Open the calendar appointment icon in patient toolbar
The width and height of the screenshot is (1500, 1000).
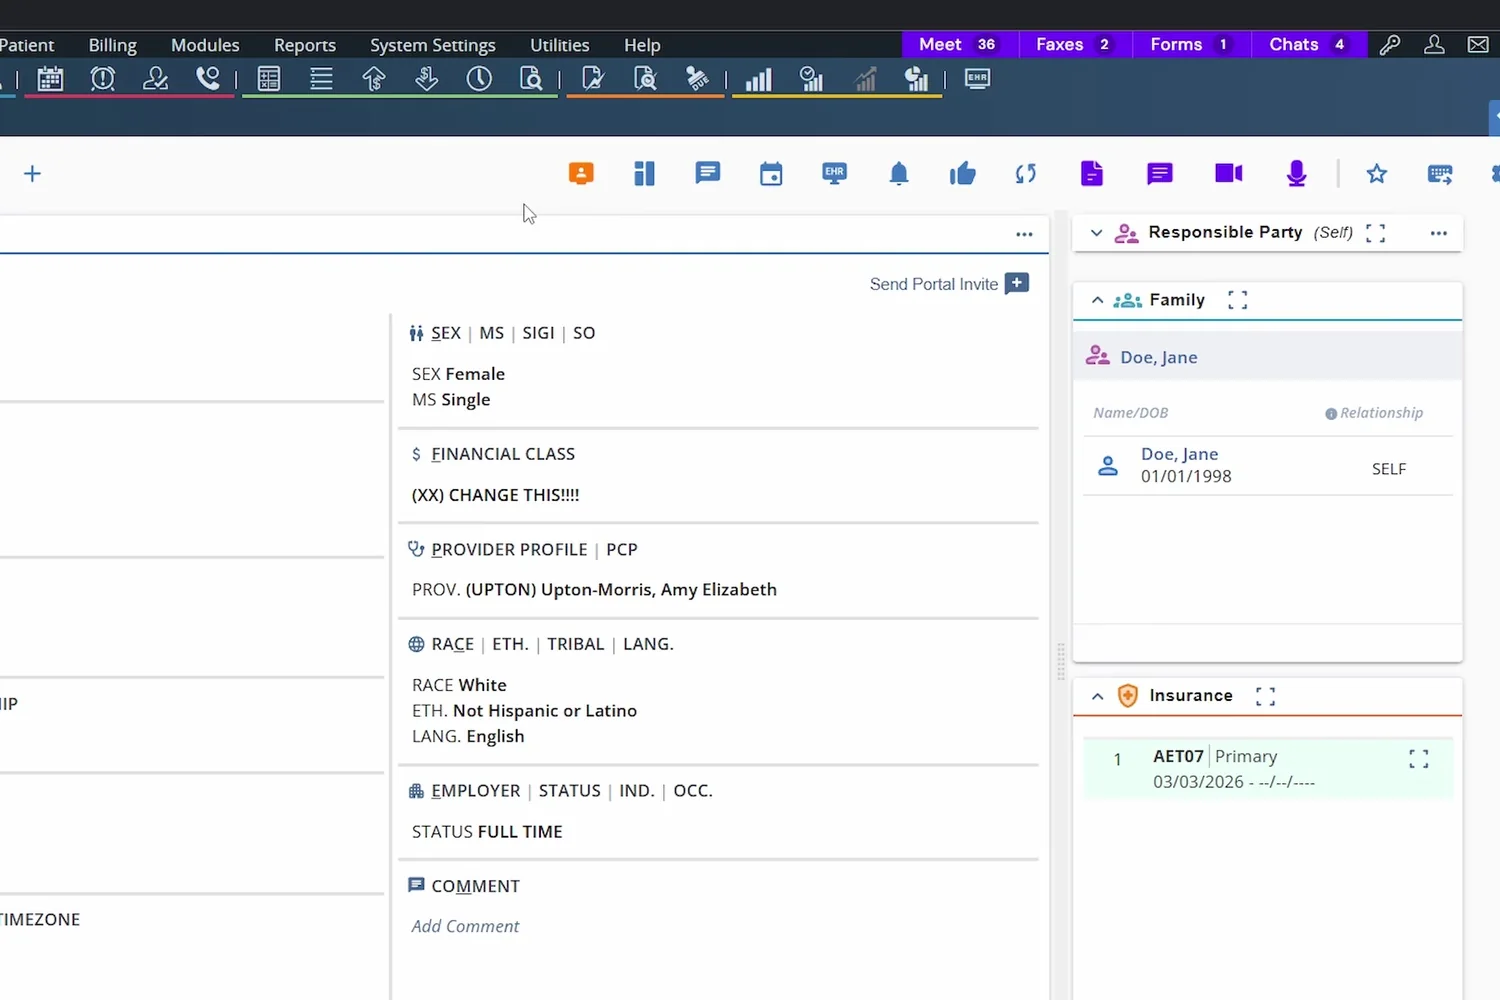click(771, 174)
